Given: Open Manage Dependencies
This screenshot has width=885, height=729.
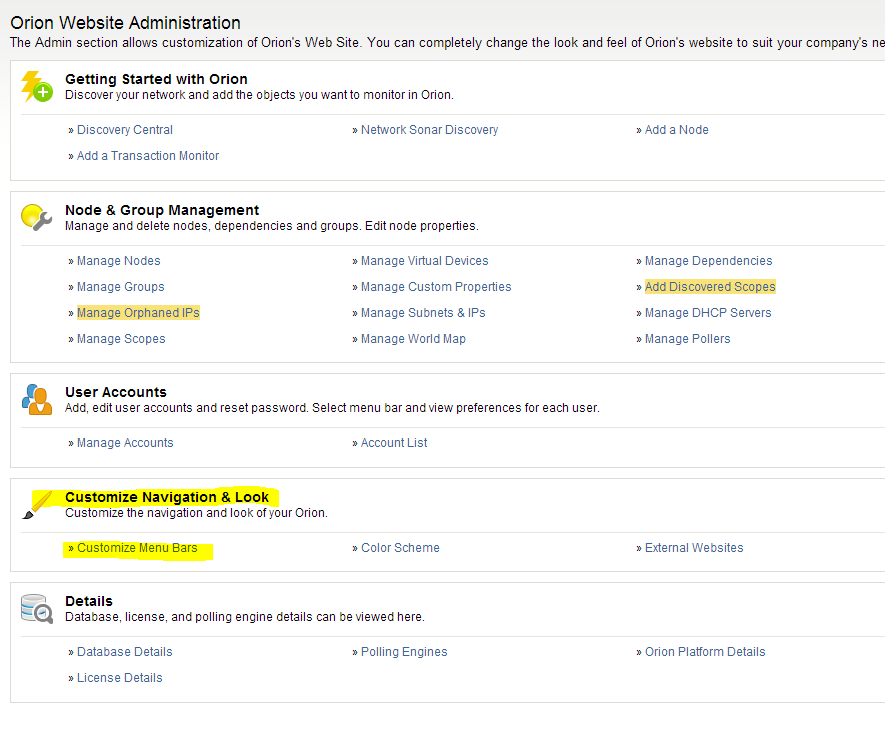Looking at the screenshot, I should click(708, 261).
